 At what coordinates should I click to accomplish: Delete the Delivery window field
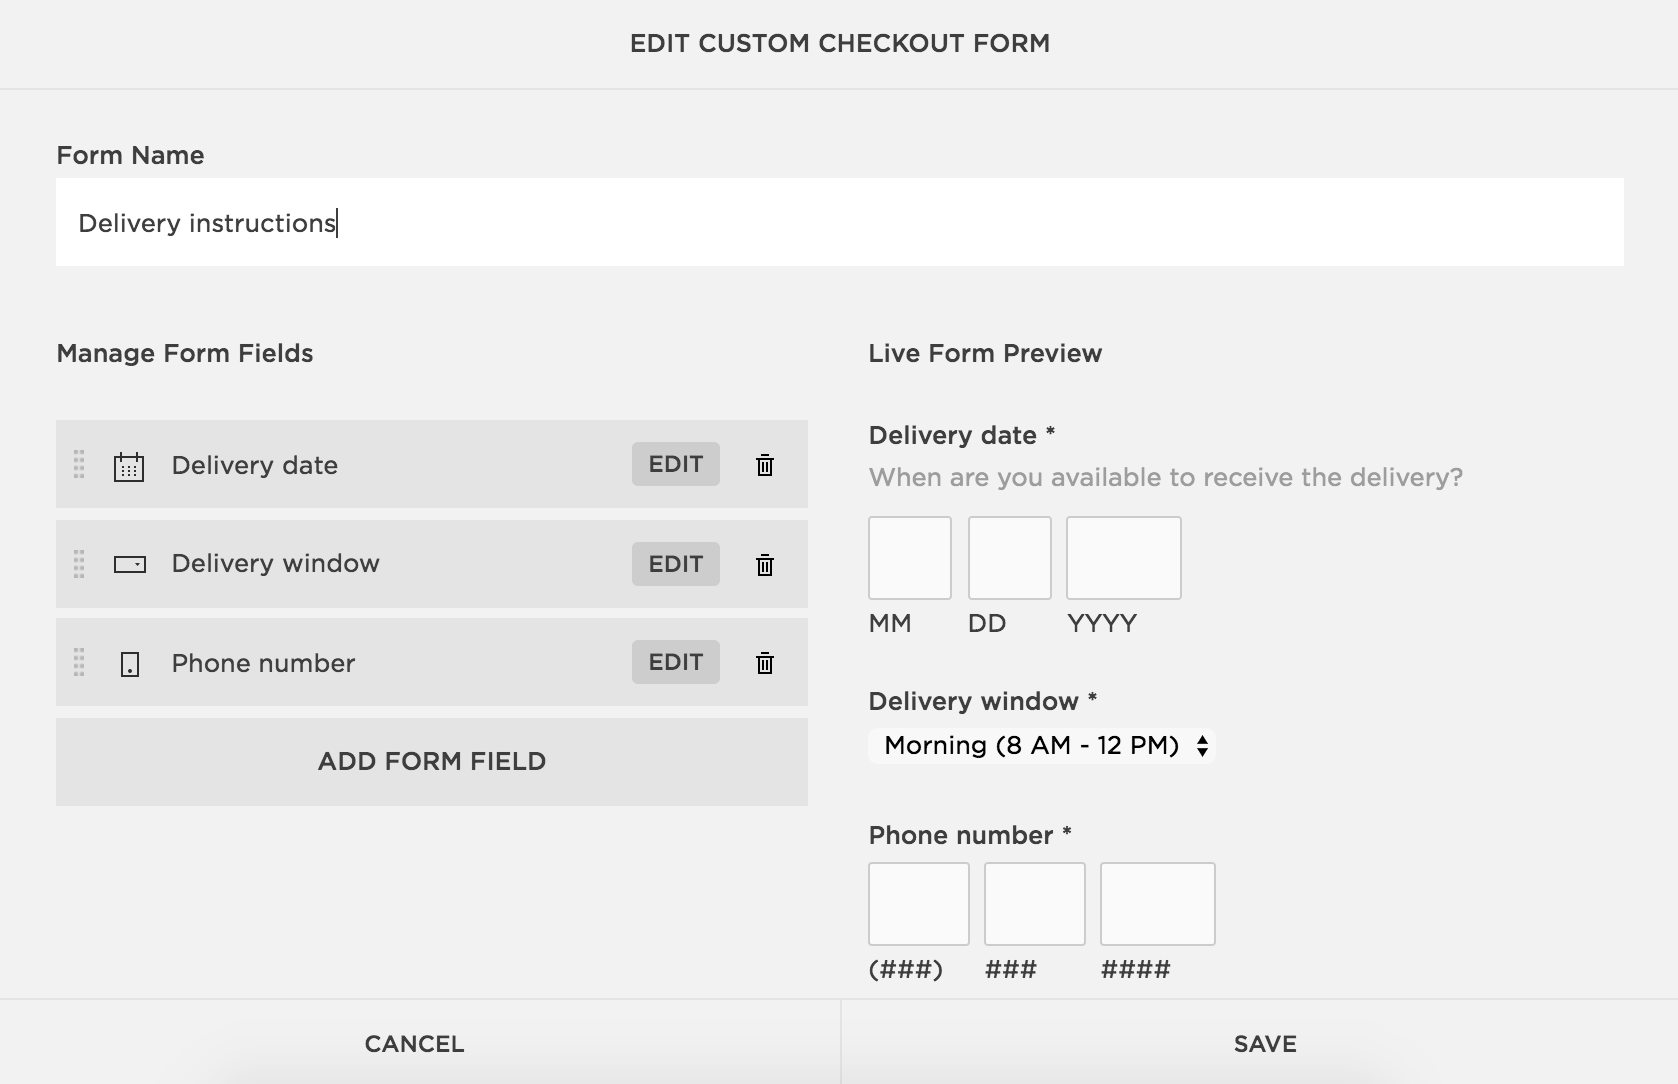click(x=765, y=565)
